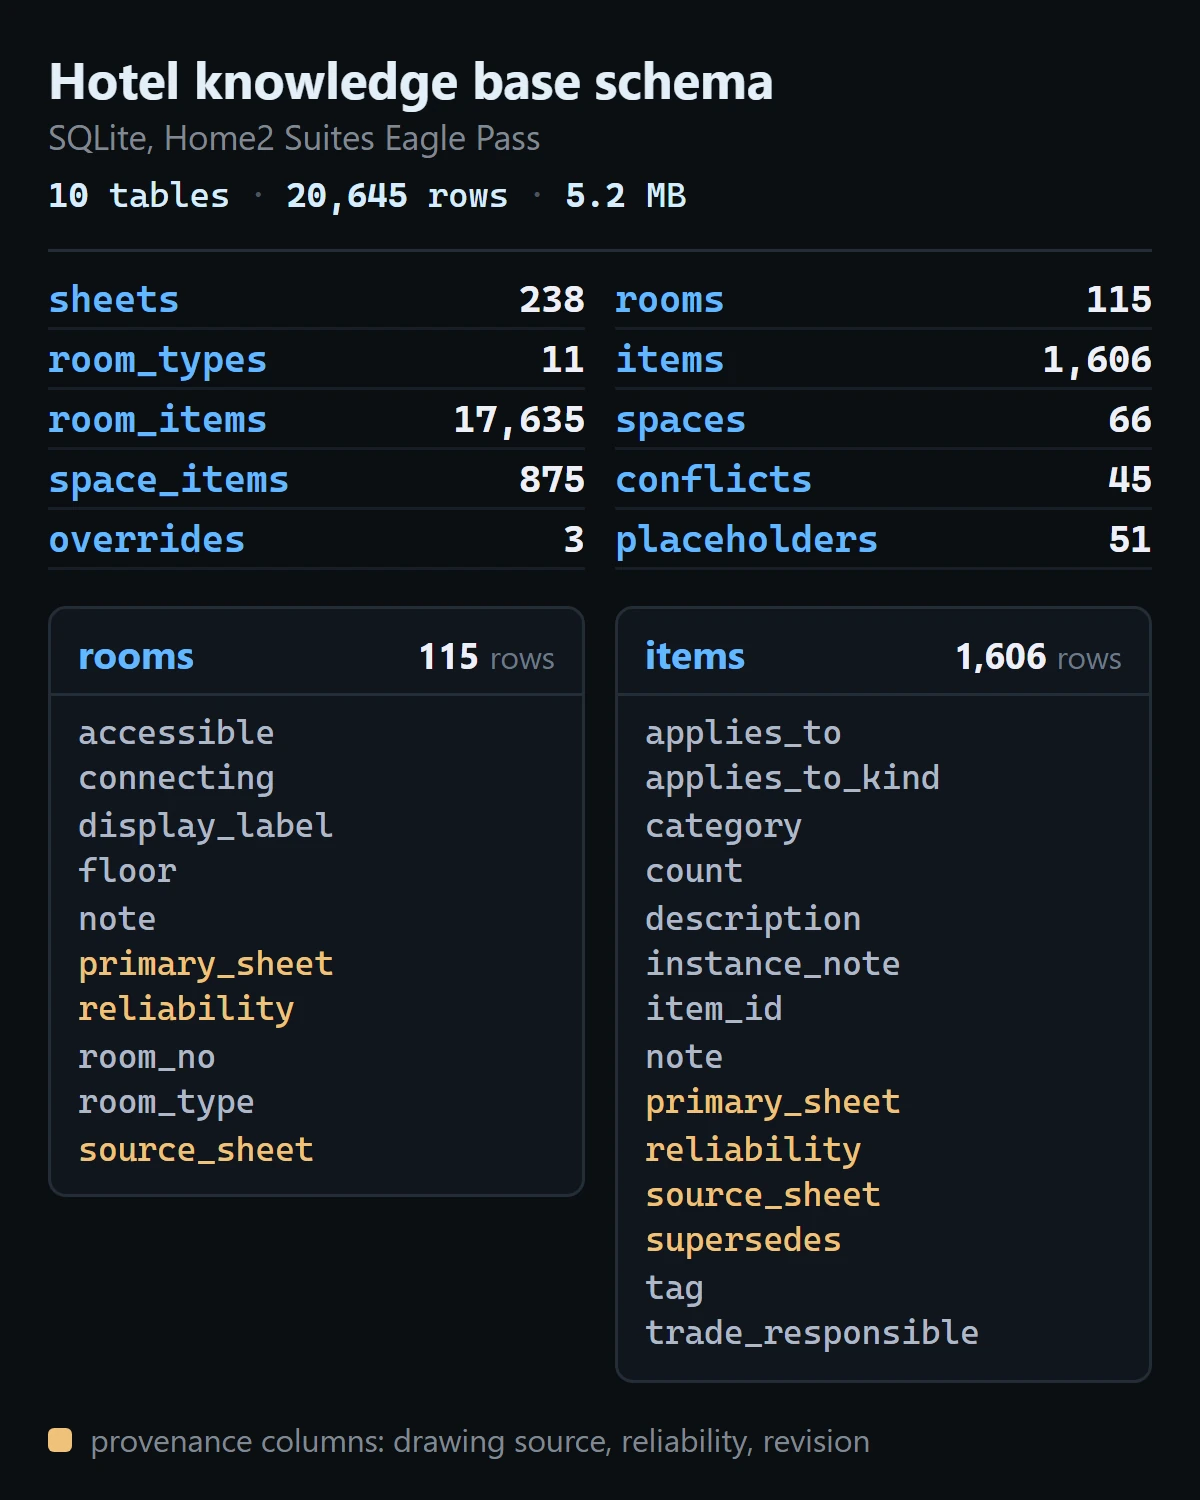
Task: Click the 17,635 count beside room_items
Action: click(x=519, y=420)
